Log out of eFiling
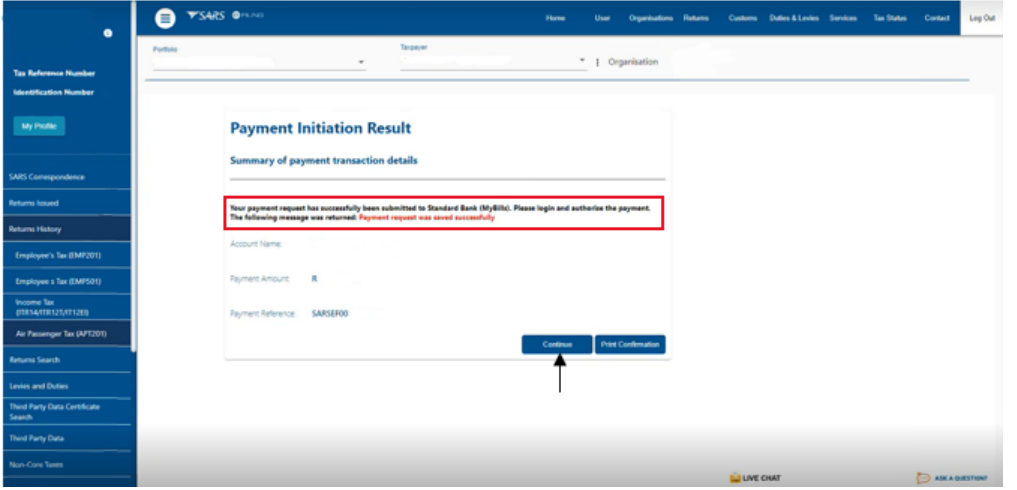The width and height of the screenshot is (1017, 490). click(x=982, y=18)
